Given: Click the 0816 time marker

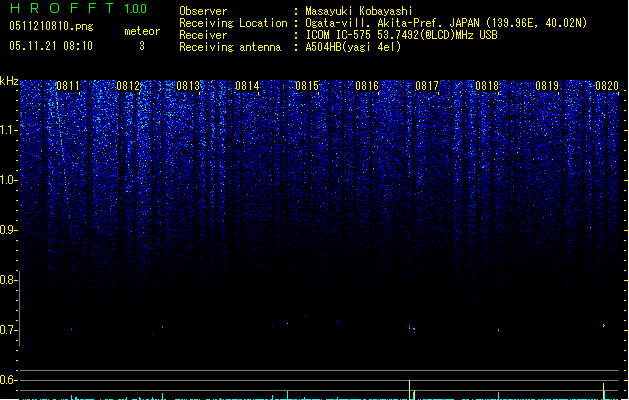Looking at the screenshot, I should tap(367, 86).
